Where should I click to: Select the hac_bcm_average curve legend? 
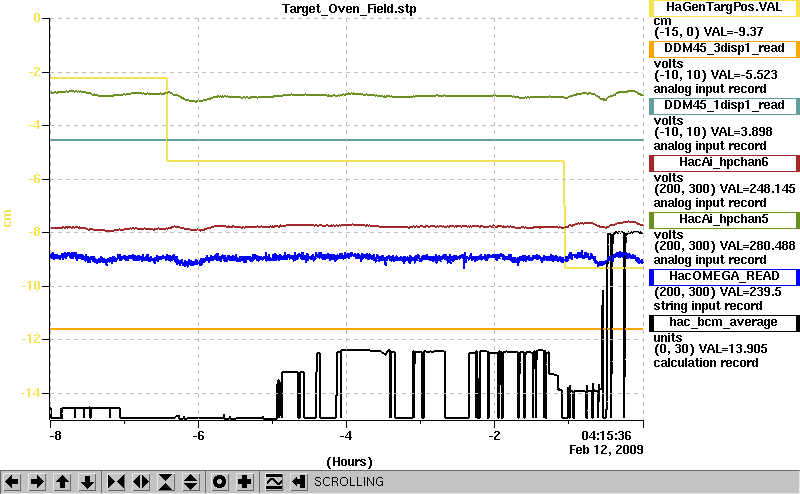pyautogui.click(x=724, y=323)
